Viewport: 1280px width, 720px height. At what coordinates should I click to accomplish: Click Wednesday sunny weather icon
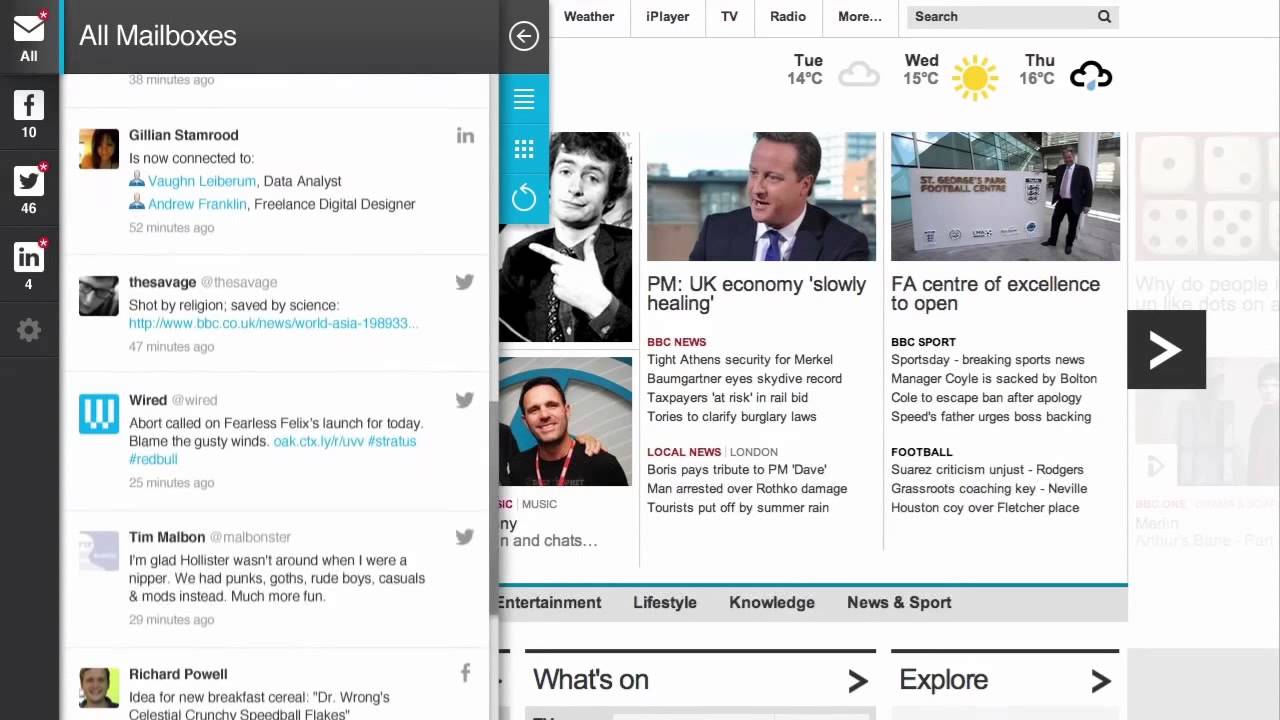(975, 77)
